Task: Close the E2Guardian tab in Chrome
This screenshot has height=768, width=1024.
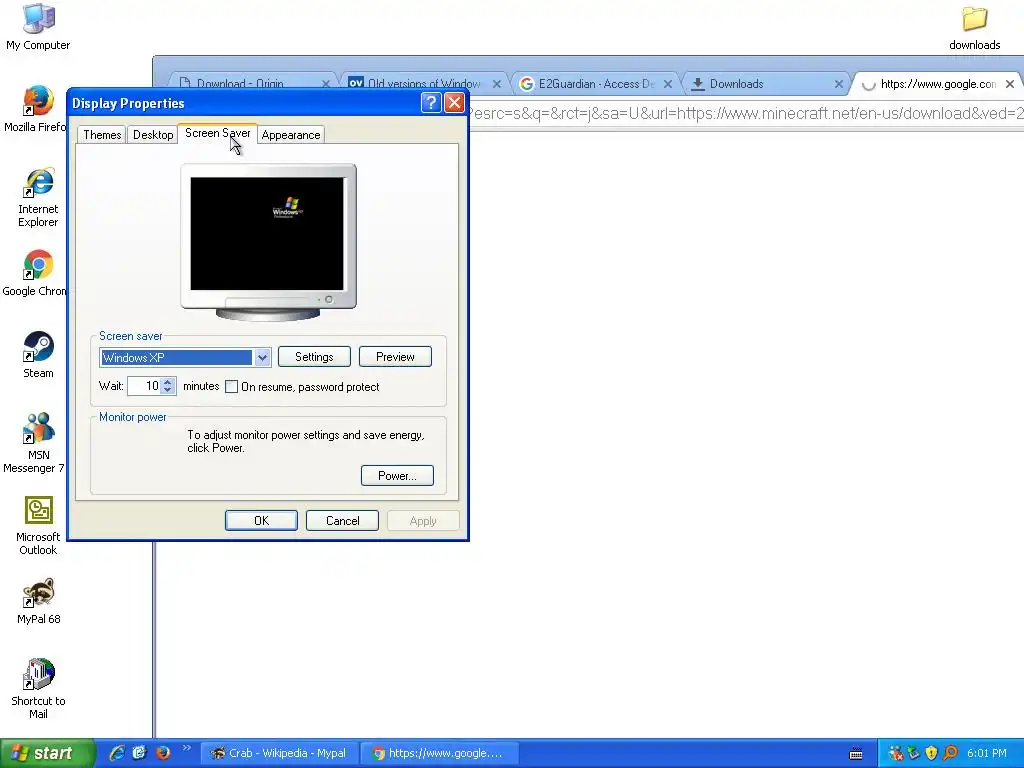Action: click(667, 84)
